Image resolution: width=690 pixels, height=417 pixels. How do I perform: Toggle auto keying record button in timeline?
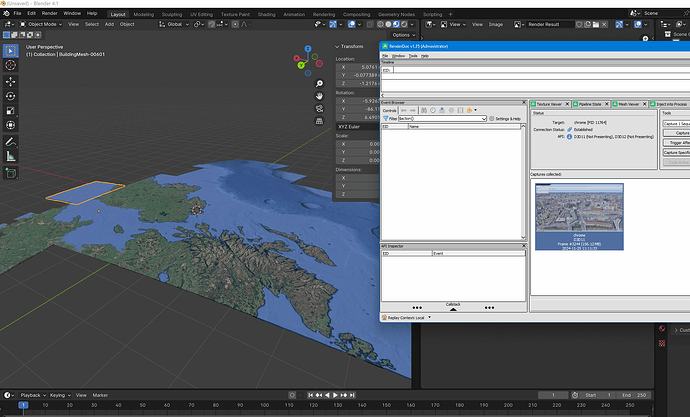[x=292, y=395]
